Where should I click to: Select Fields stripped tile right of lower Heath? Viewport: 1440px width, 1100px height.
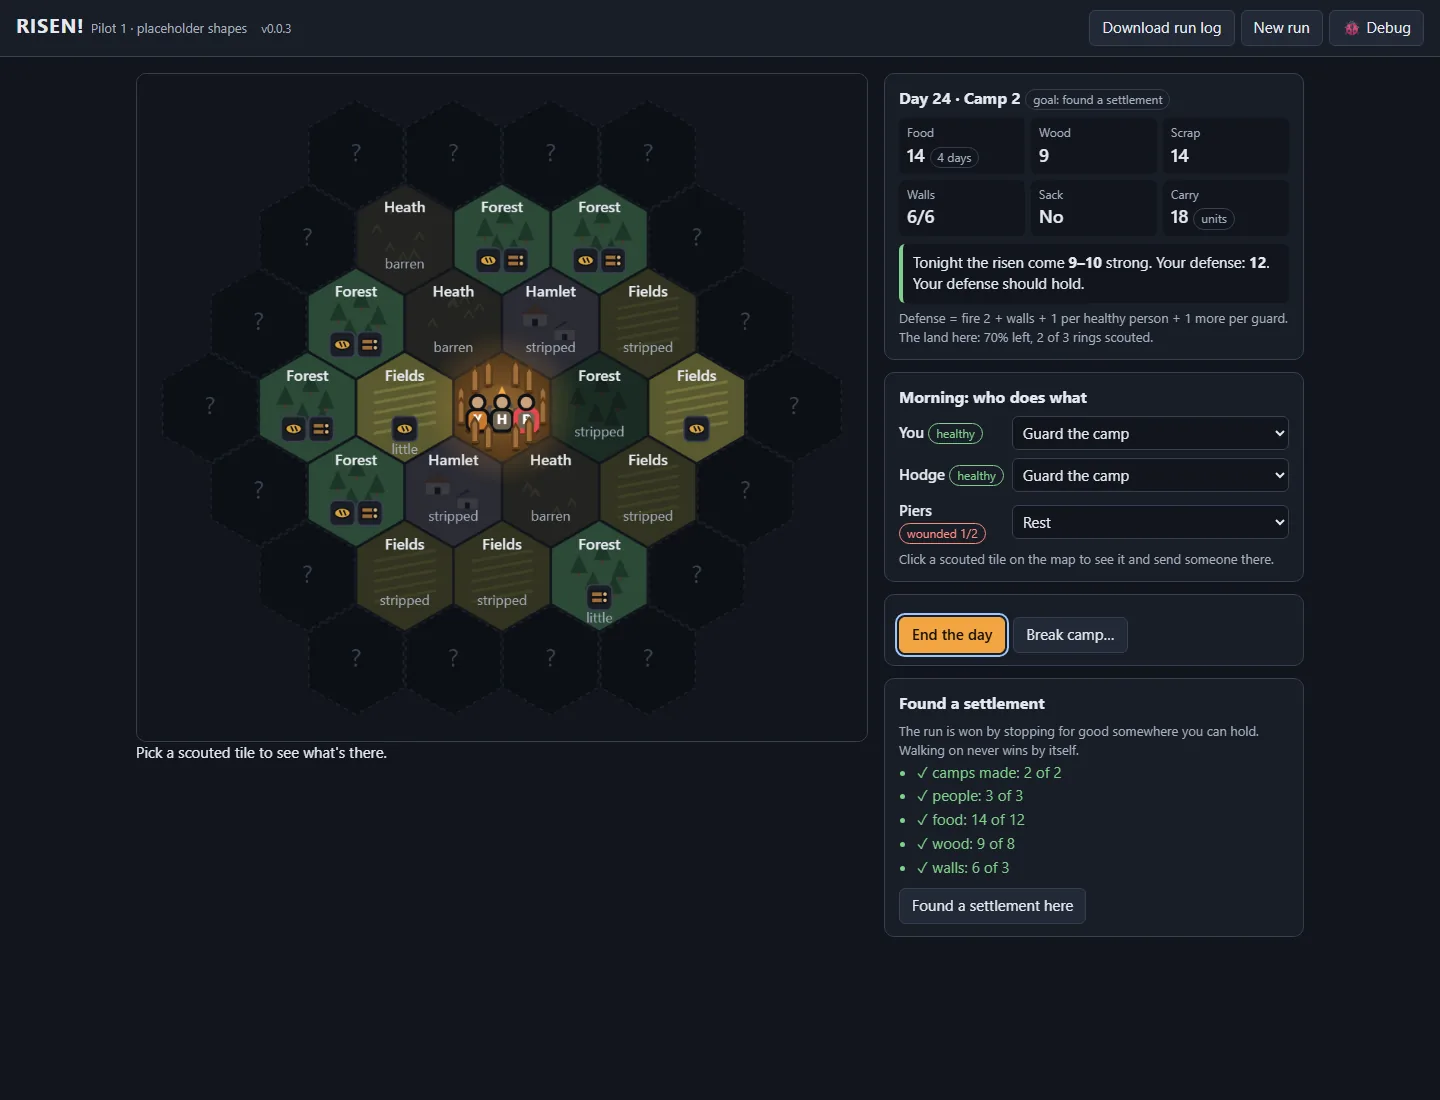[648, 489]
